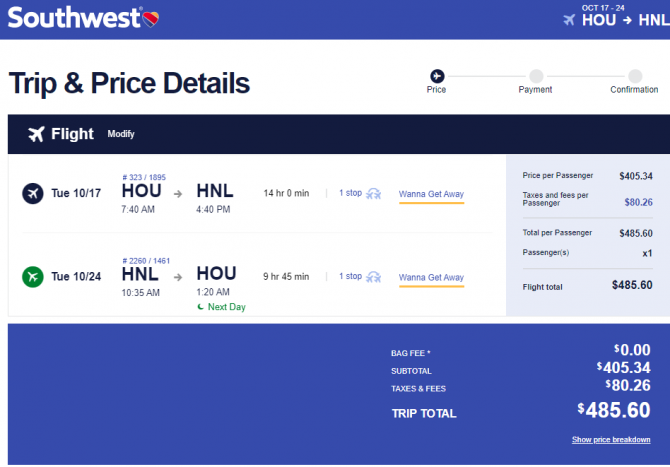Click the $80.26 taxes and fees amount
670x467 pixels.
point(638,202)
